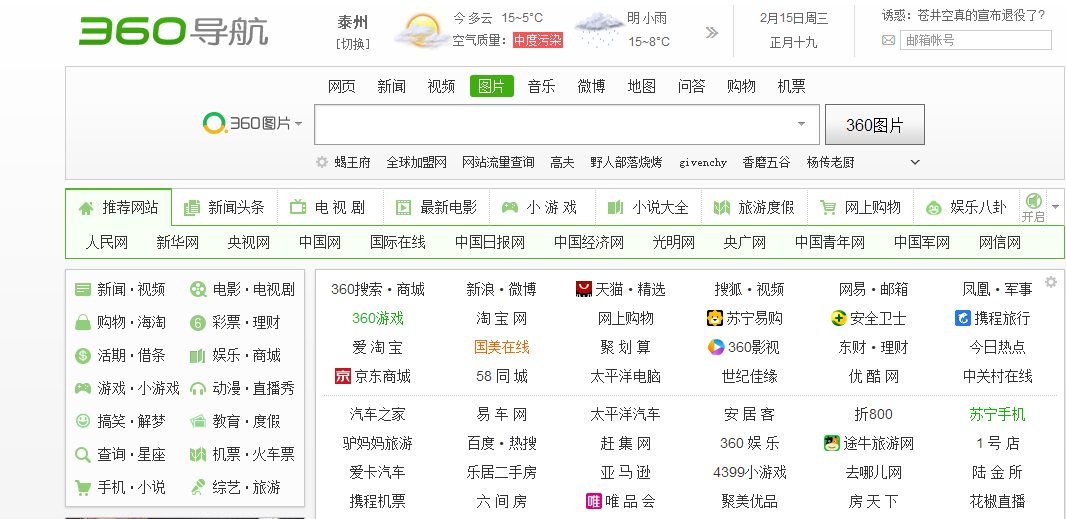Open the 中关村在线 link
This screenshot has height=519, width=1066.
click(997, 376)
